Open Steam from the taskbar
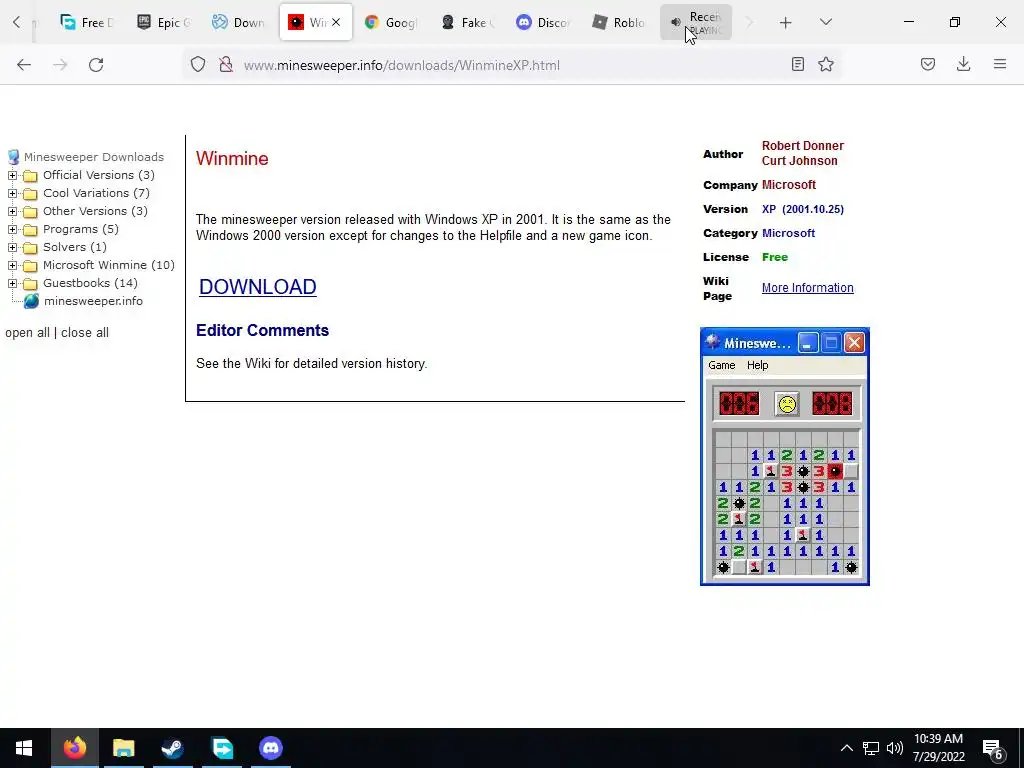Image resolution: width=1024 pixels, height=768 pixels. point(172,748)
